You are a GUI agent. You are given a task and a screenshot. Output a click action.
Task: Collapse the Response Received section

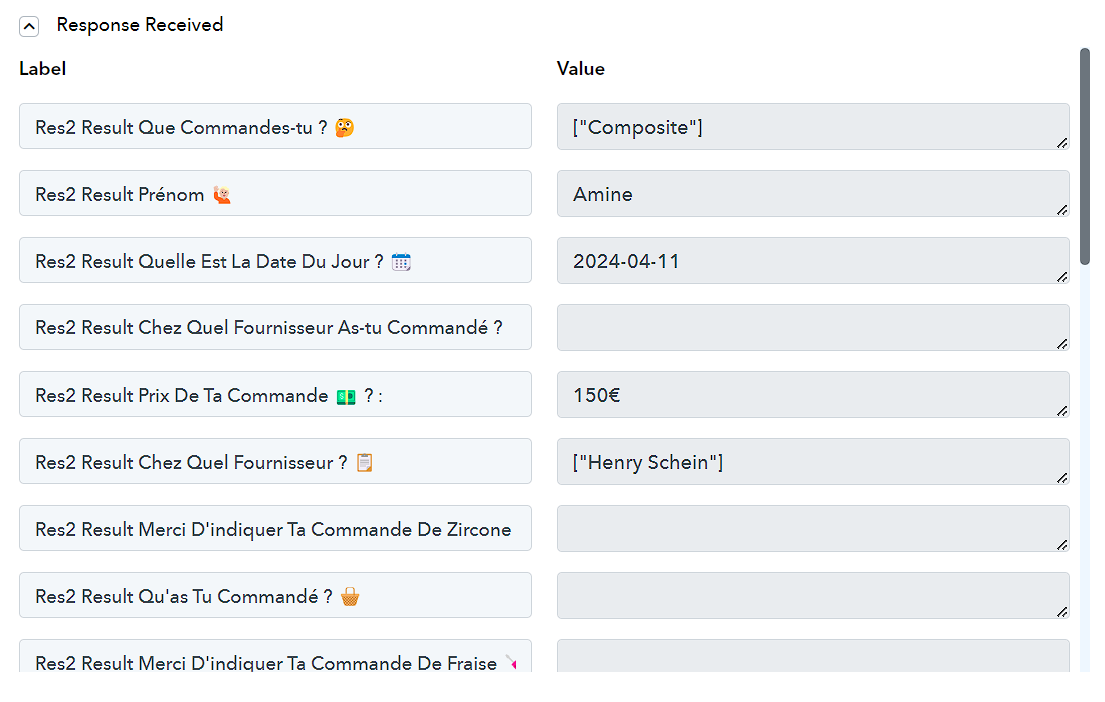pos(29,27)
